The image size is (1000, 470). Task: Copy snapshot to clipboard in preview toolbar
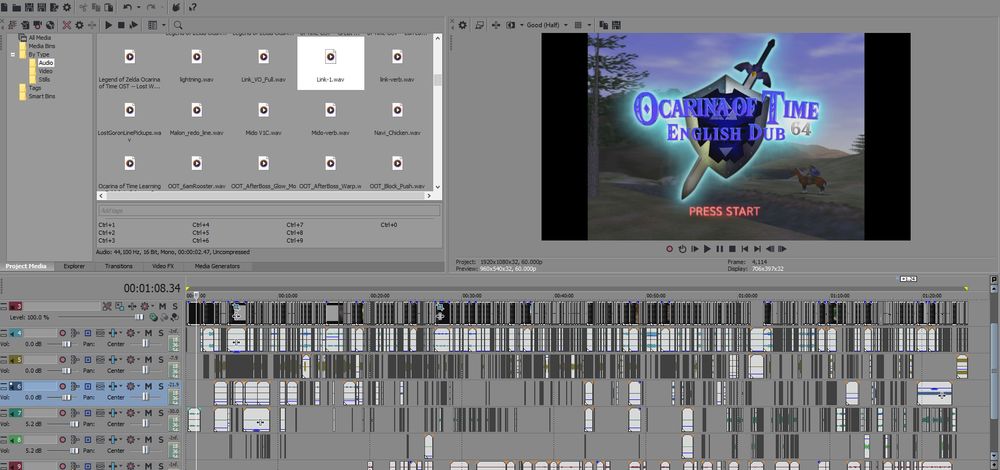click(x=603, y=25)
